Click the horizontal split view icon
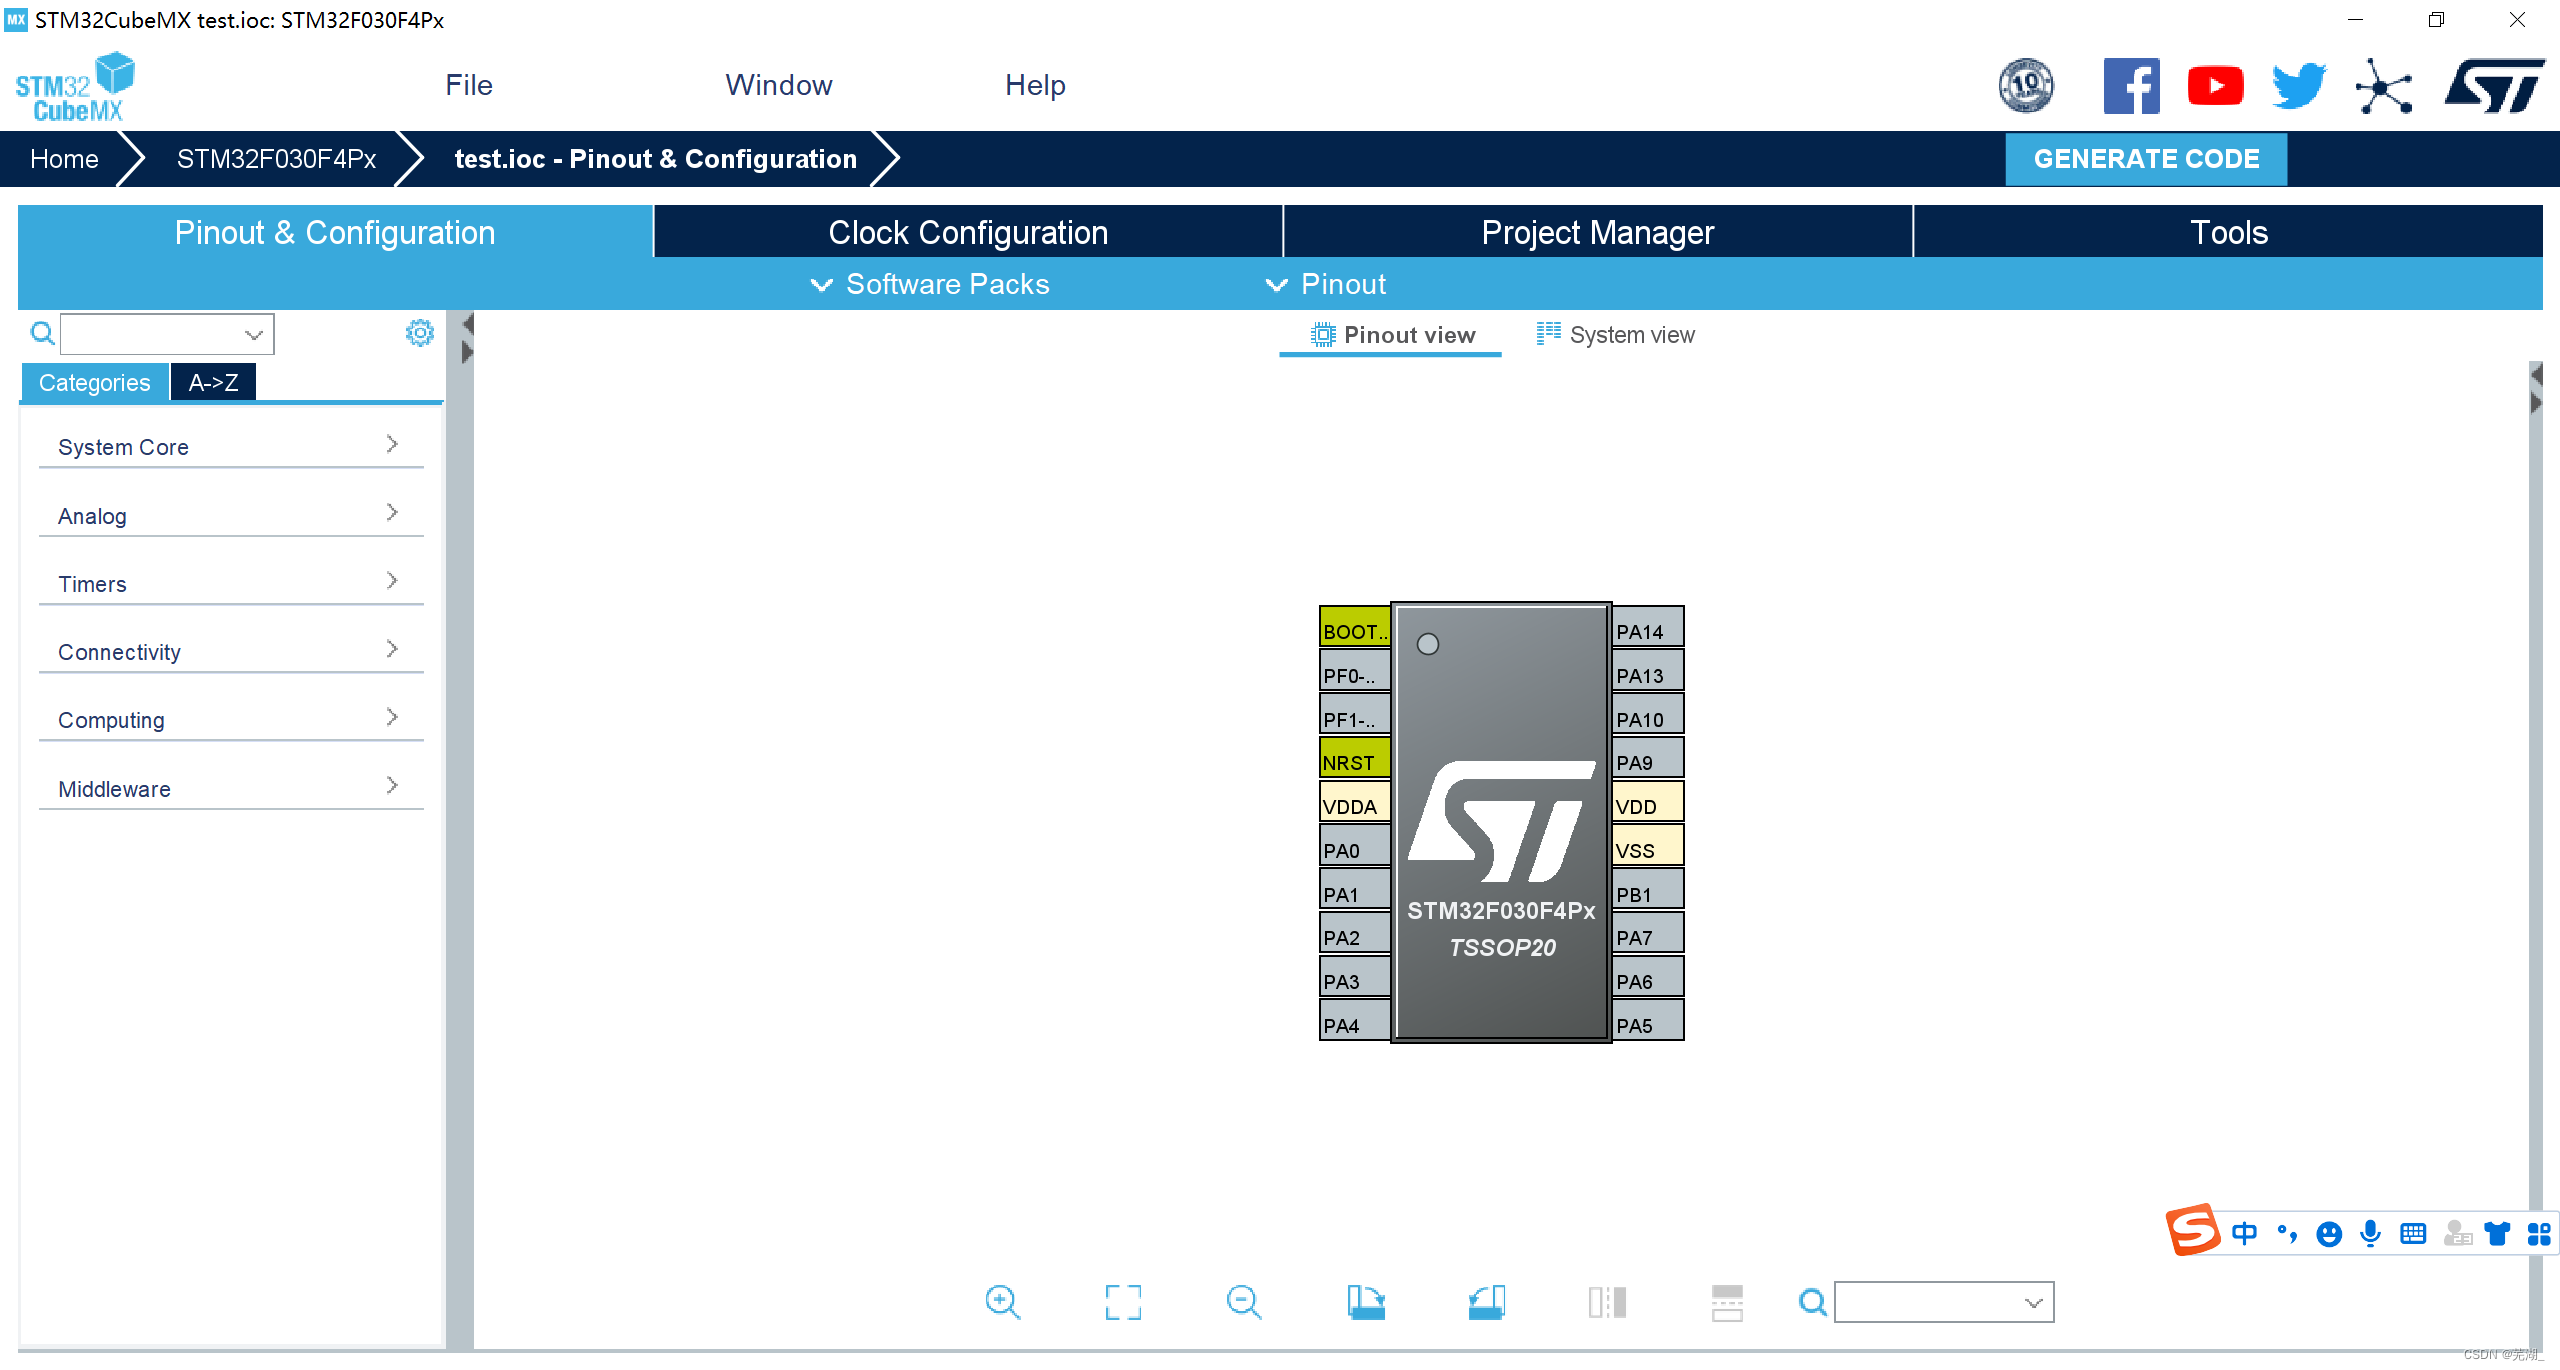Viewport: 2560px width, 1370px height. (1727, 1302)
